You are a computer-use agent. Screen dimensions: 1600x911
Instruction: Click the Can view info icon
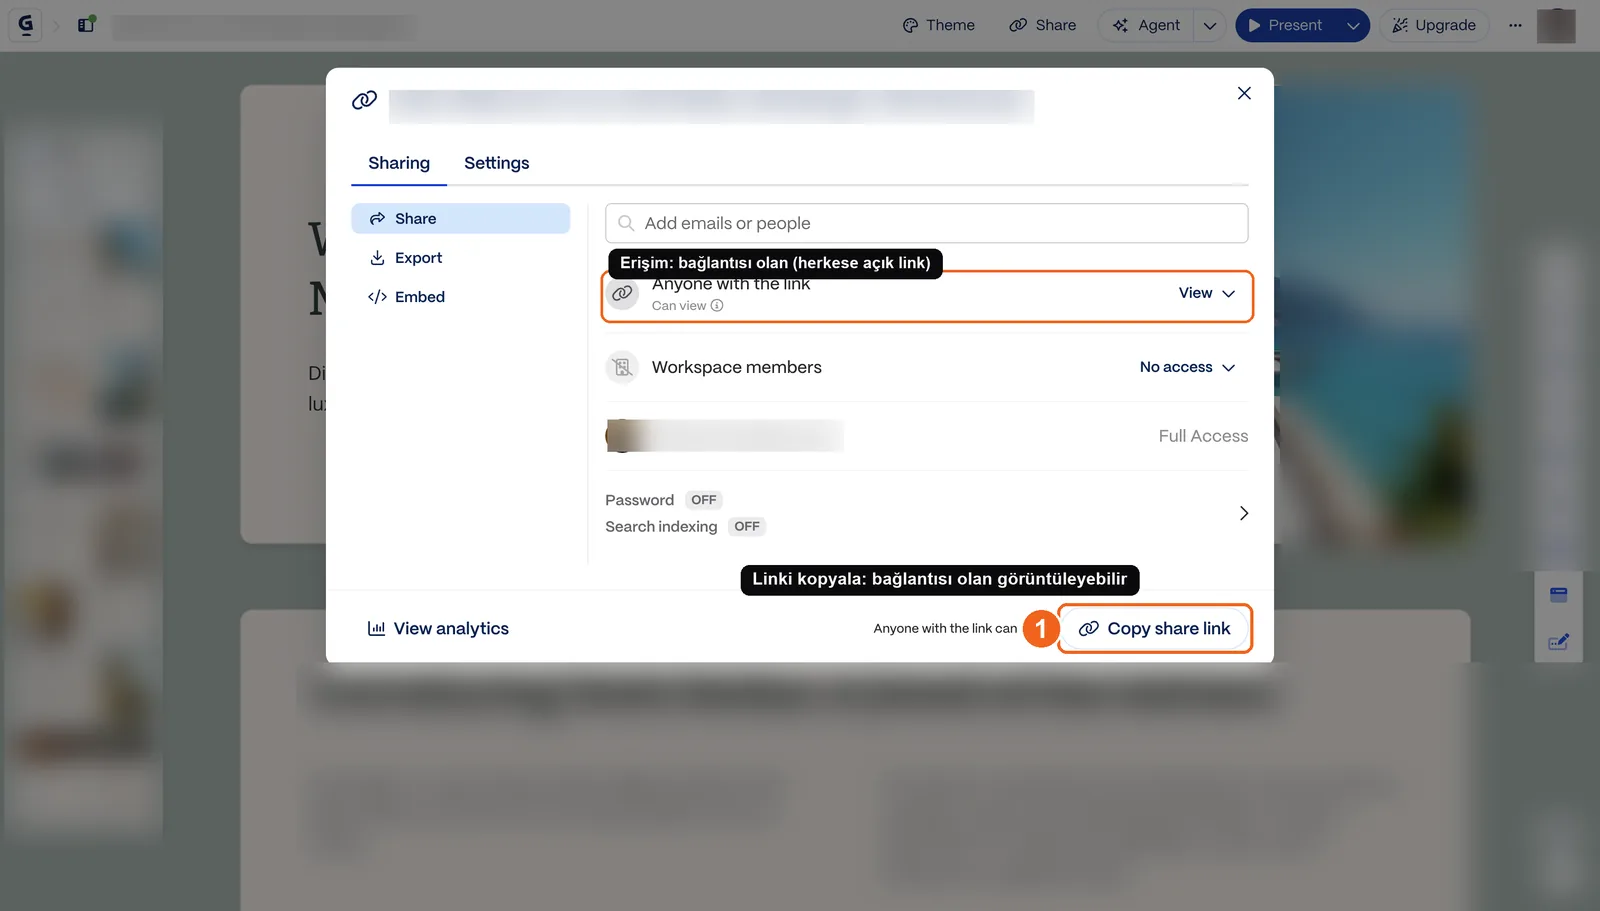[717, 306]
